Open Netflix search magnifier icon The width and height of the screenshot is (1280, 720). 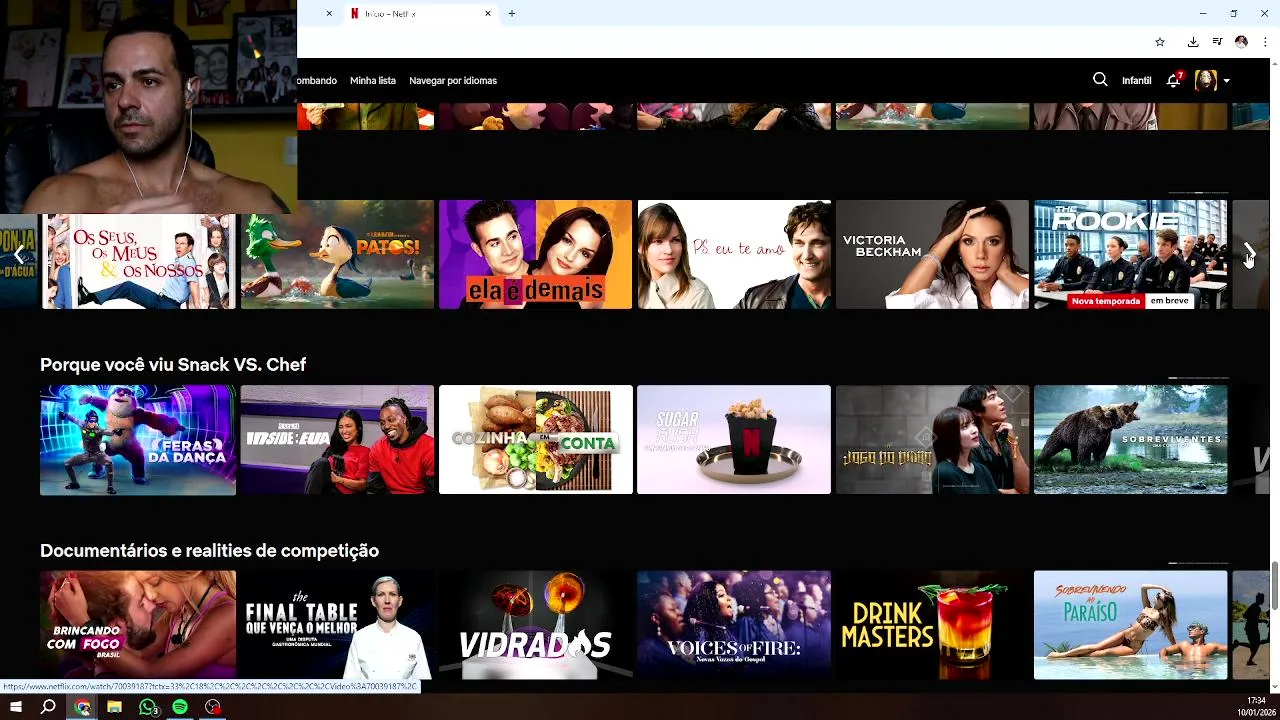coord(1100,80)
